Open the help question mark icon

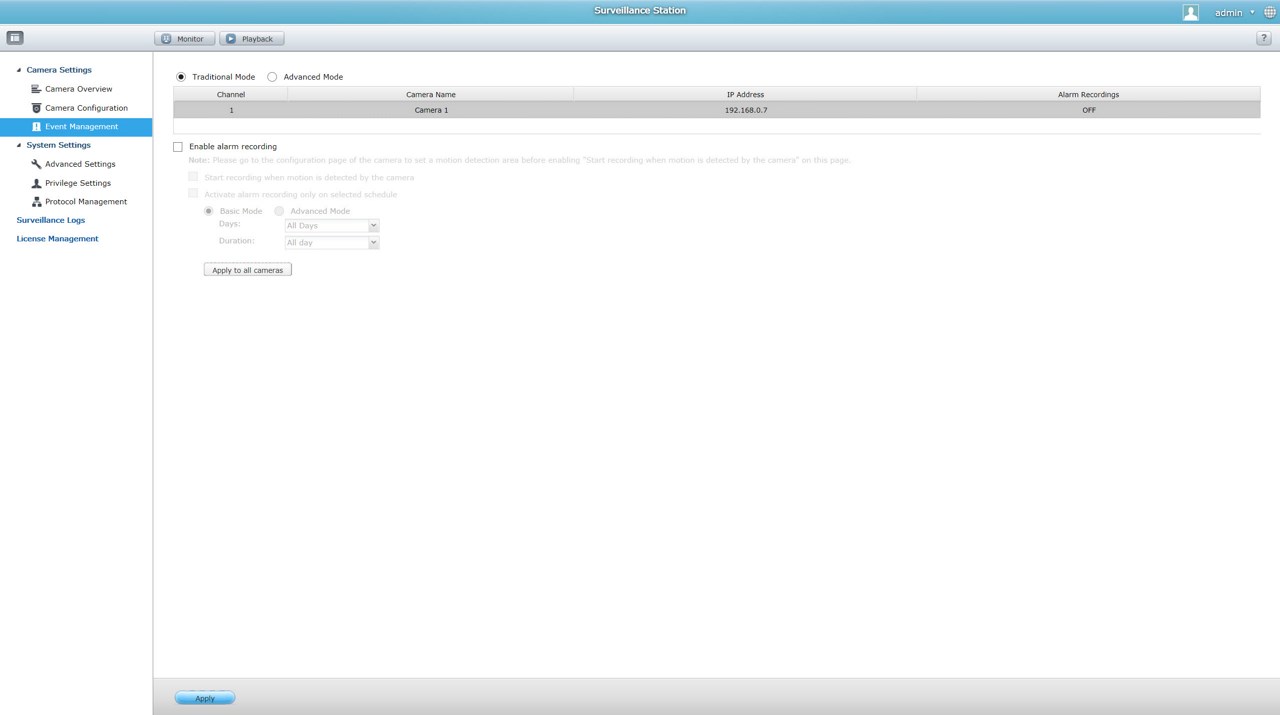(x=1264, y=38)
